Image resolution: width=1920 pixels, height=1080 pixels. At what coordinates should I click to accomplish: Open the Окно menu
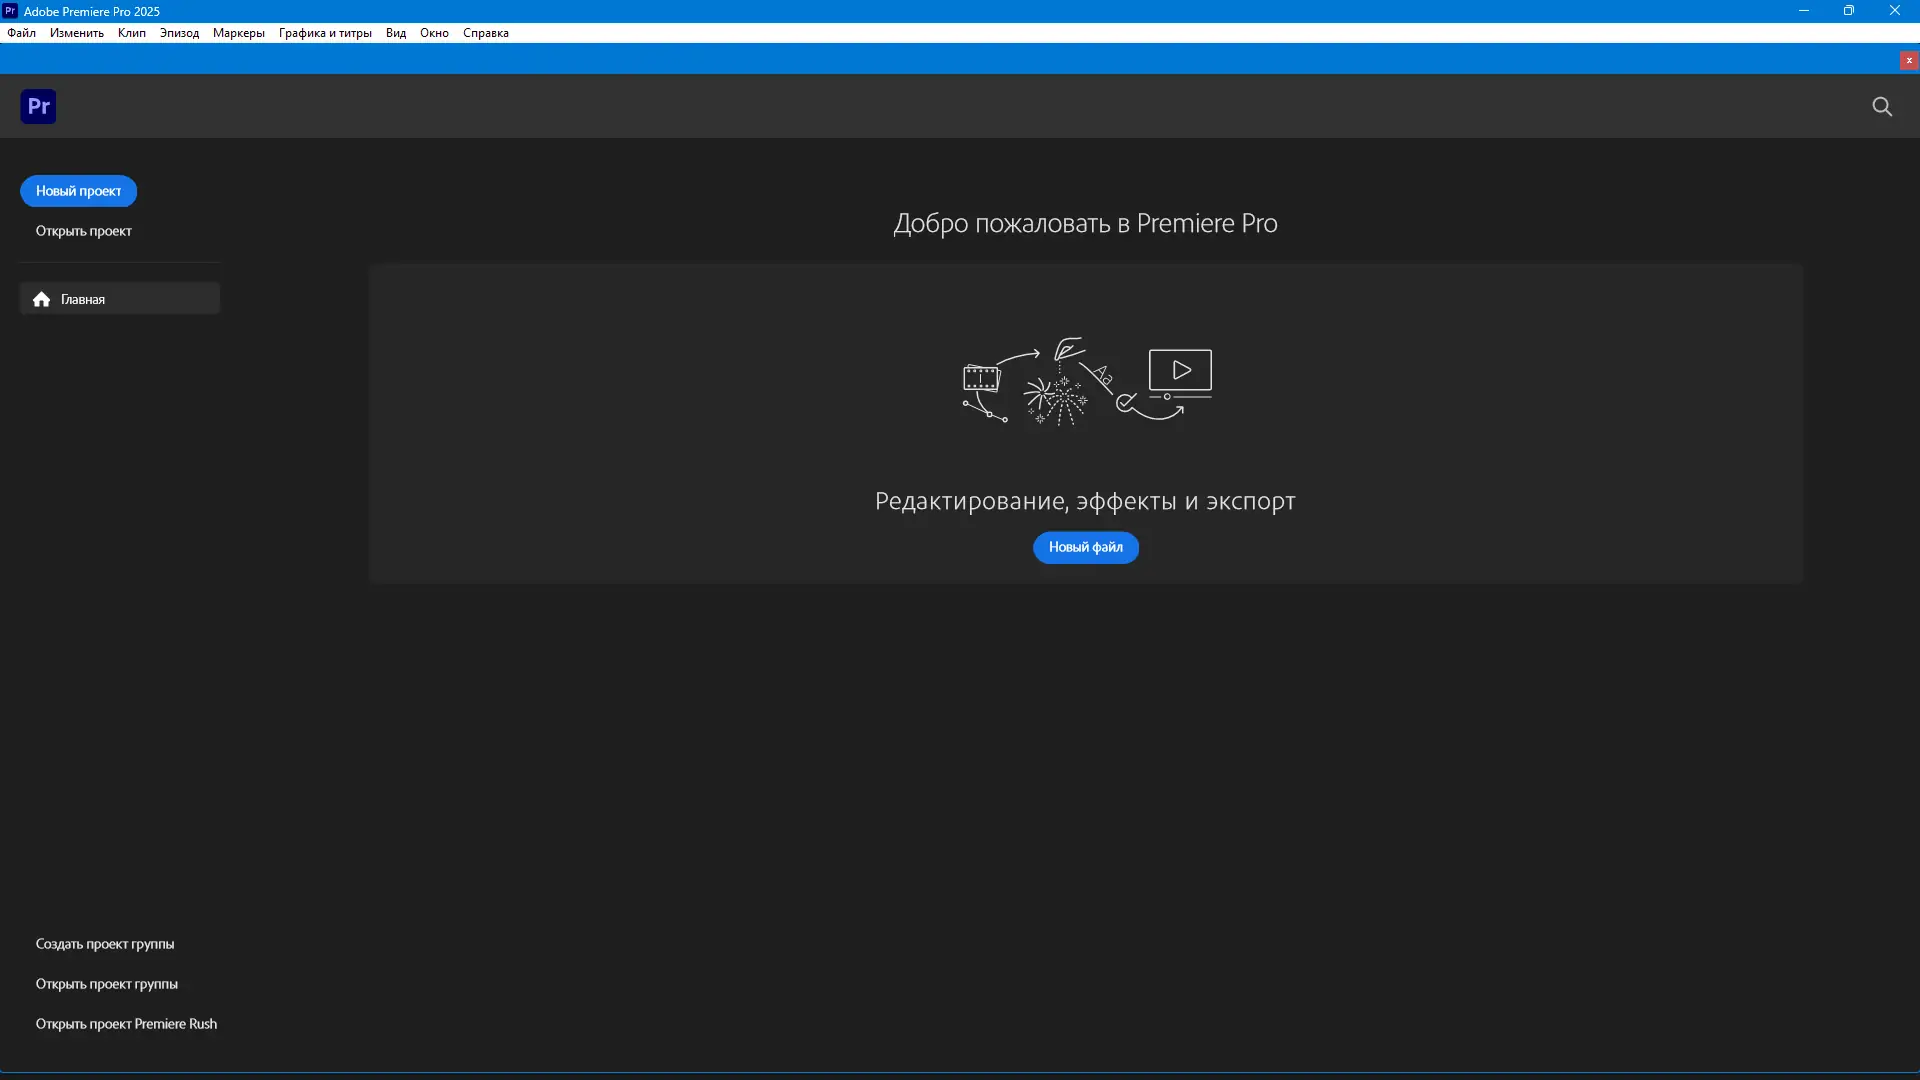pyautogui.click(x=435, y=33)
